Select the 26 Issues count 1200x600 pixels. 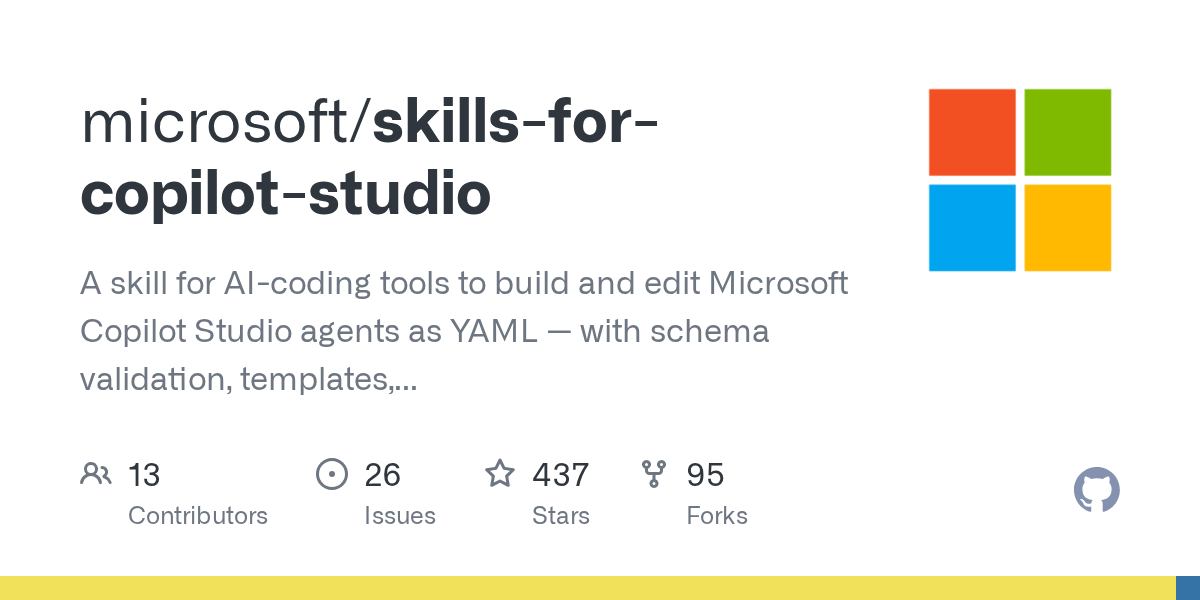tap(382, 474)
